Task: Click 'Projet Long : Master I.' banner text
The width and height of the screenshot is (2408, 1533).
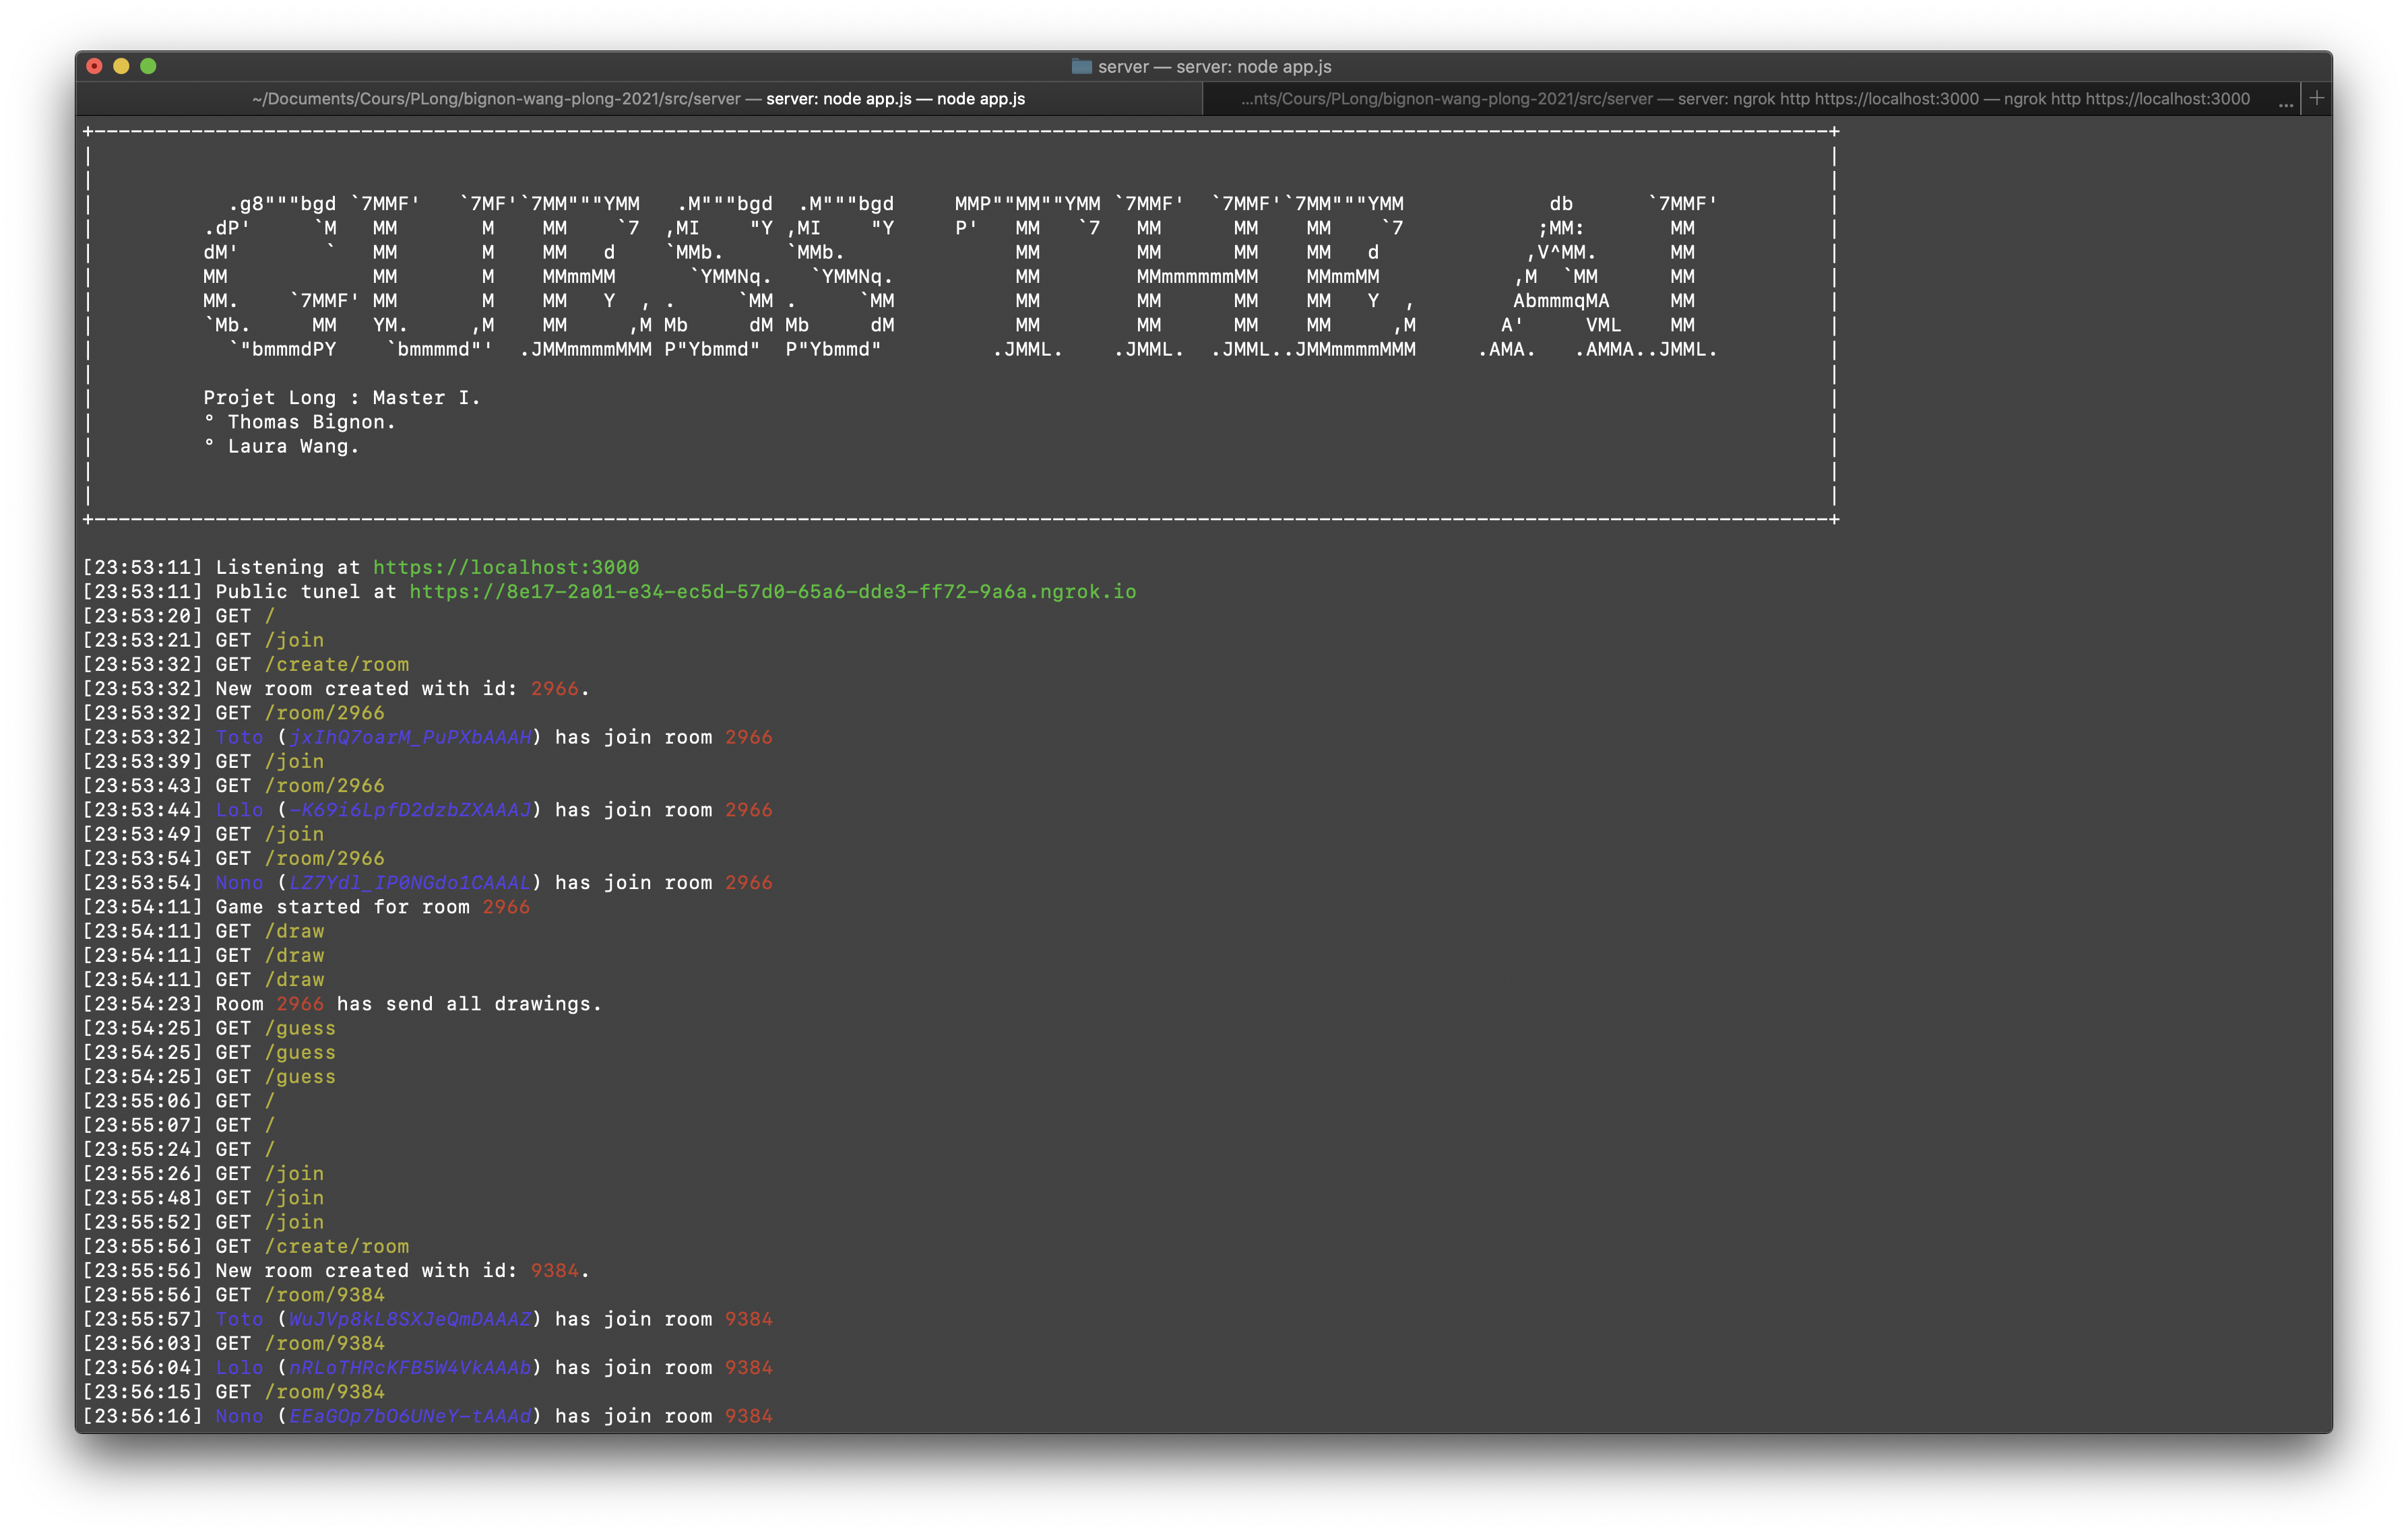Action: point(341,398)
